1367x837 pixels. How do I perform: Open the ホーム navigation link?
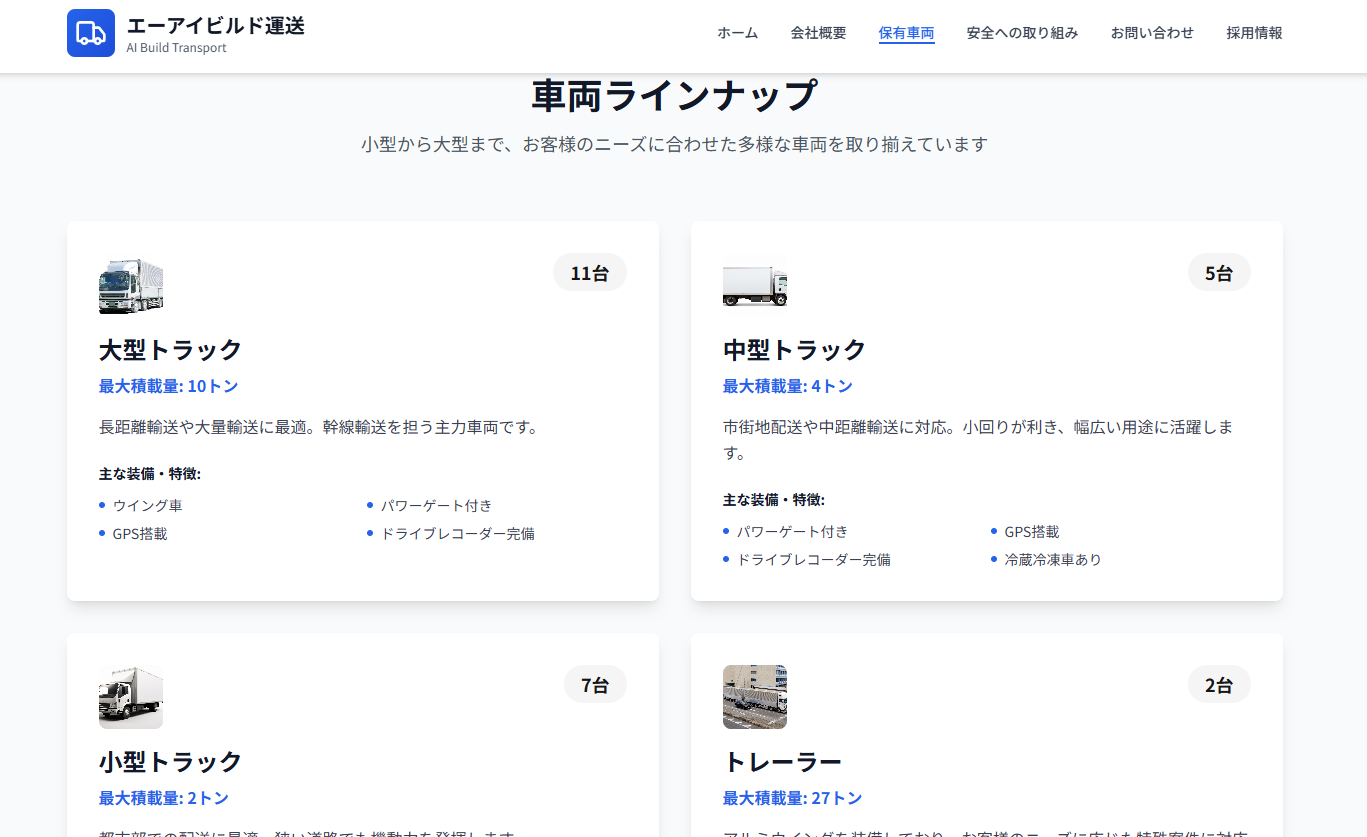pos(737,33)
